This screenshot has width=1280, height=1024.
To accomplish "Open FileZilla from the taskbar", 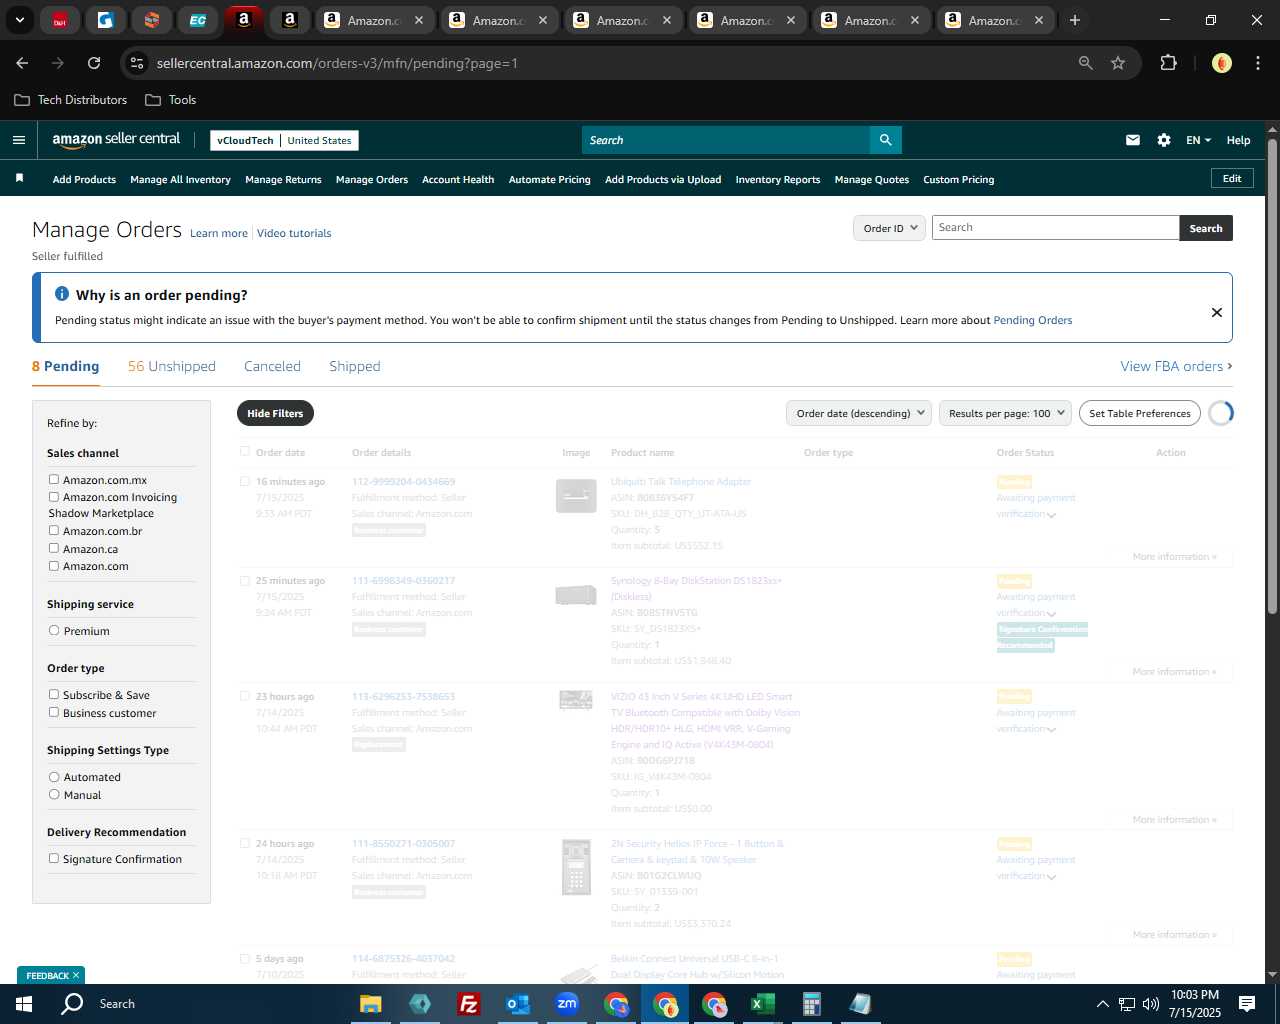I will (469, 1004).
